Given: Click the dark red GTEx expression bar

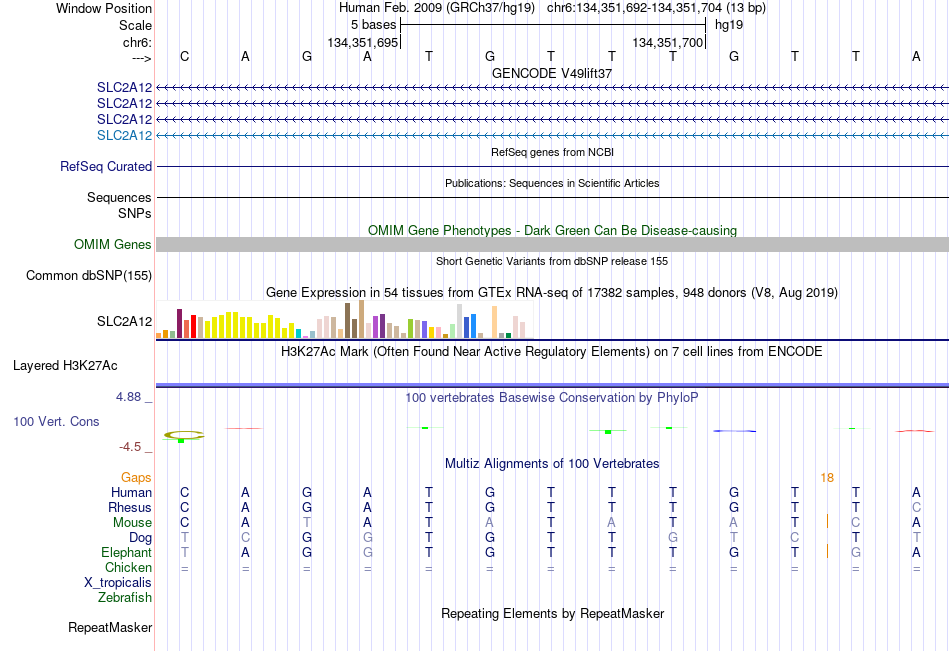Looking at the screenshot, I should (179, 324).
